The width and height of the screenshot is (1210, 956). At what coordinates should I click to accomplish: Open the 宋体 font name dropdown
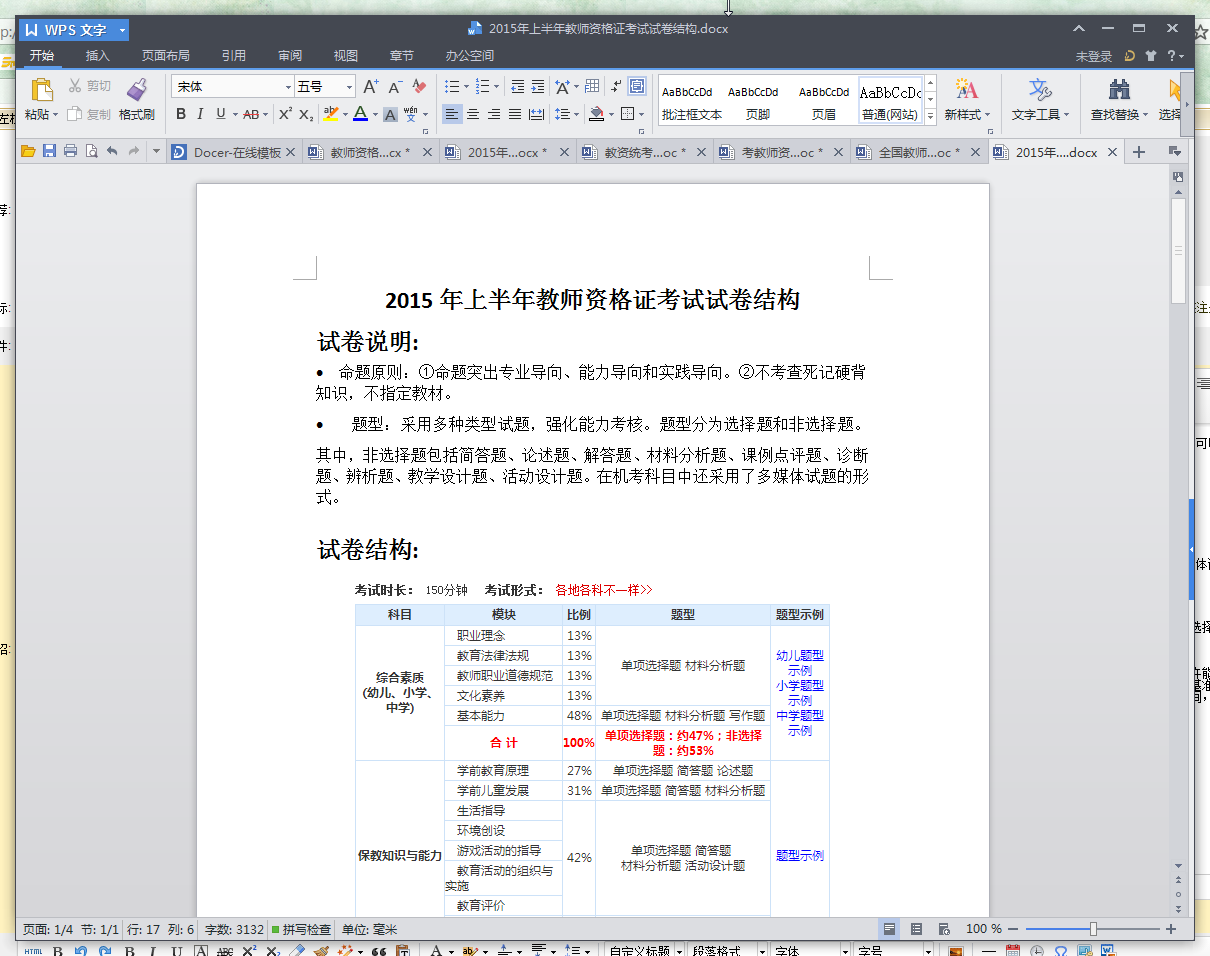click(288, 87)
